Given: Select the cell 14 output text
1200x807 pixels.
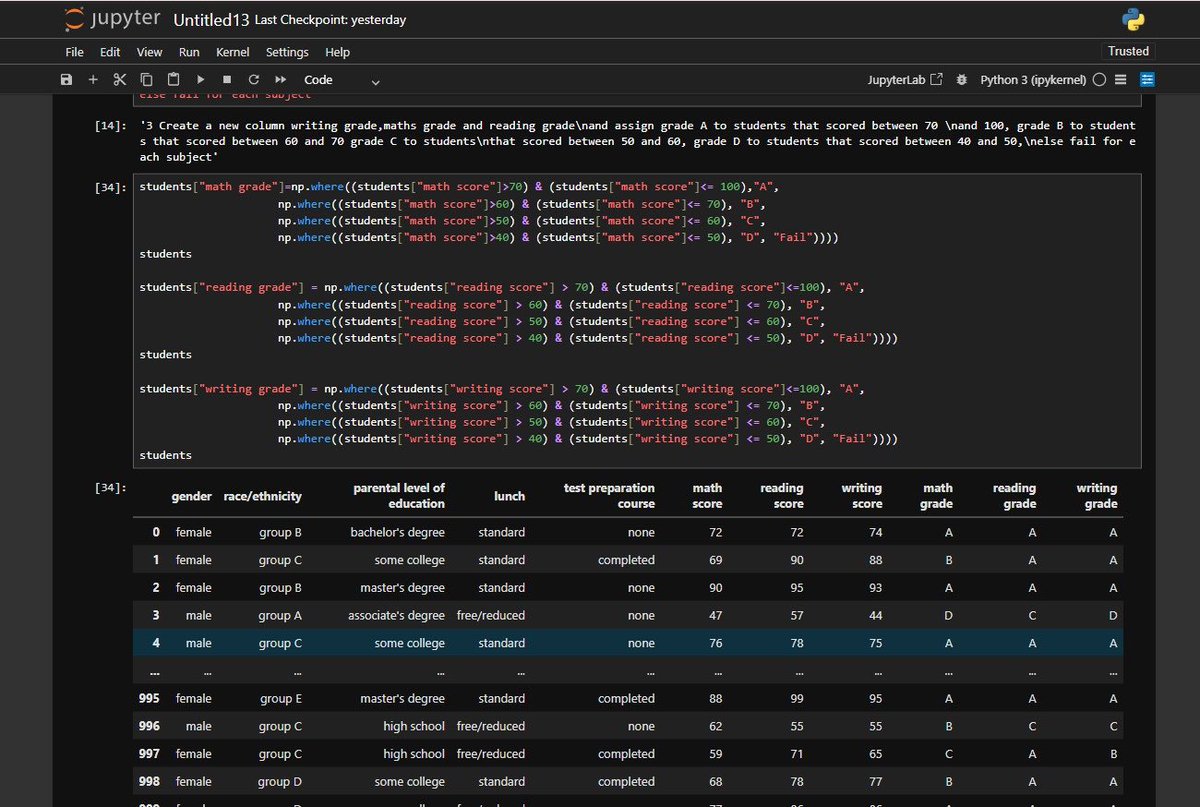Looking at the screenshot, I should [x=637, y=141].
